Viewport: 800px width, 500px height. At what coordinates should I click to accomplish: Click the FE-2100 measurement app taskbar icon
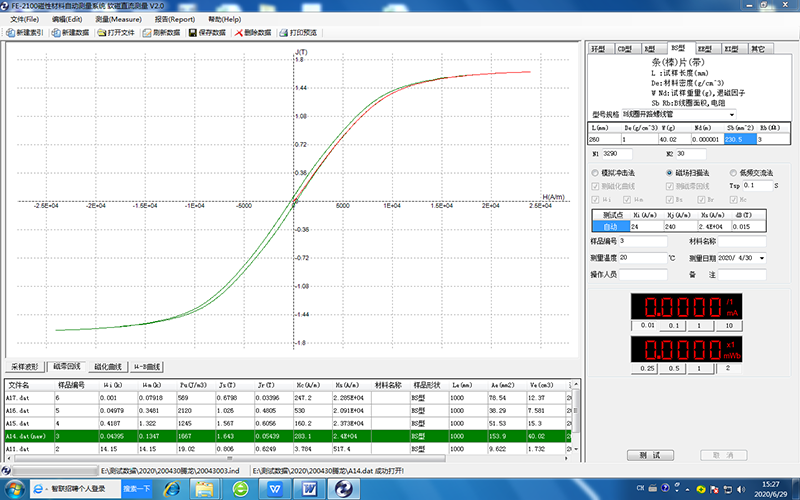point(344,489)
